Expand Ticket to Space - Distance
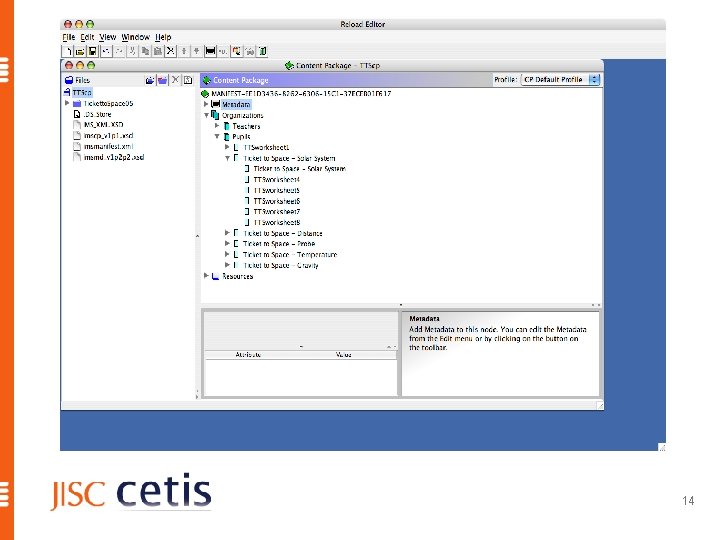The image size is (720, 540). click(x=227, y=233)
